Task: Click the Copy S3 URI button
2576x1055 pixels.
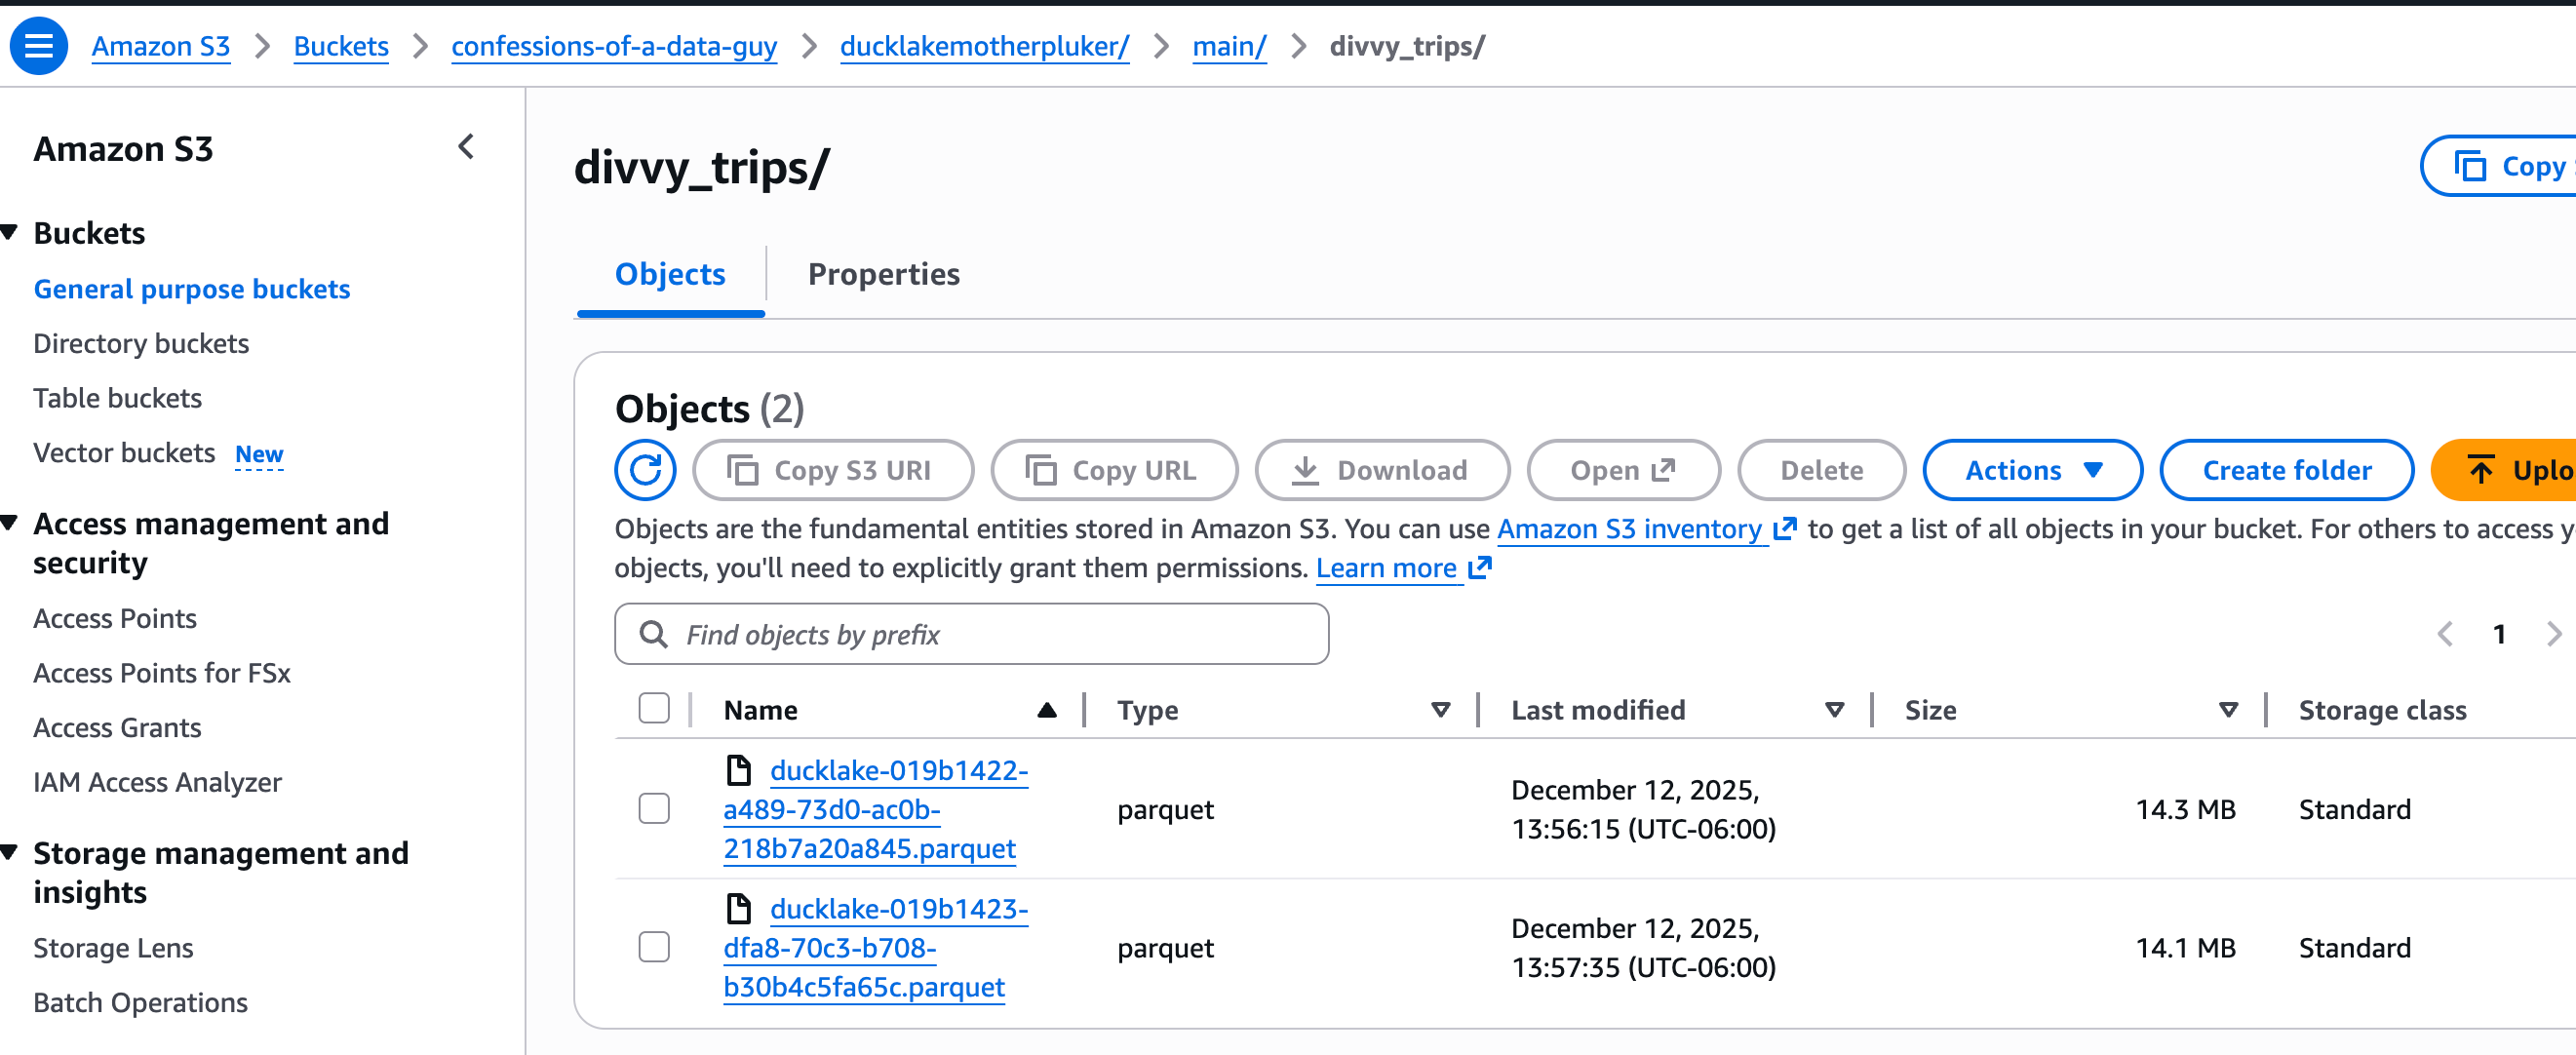Action: coord(832,470)
